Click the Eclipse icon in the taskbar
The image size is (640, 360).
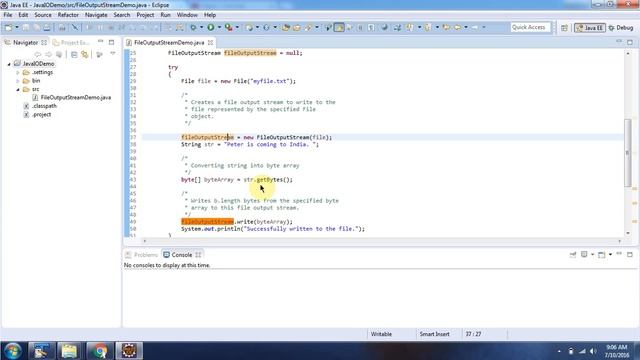coord(129,351)
